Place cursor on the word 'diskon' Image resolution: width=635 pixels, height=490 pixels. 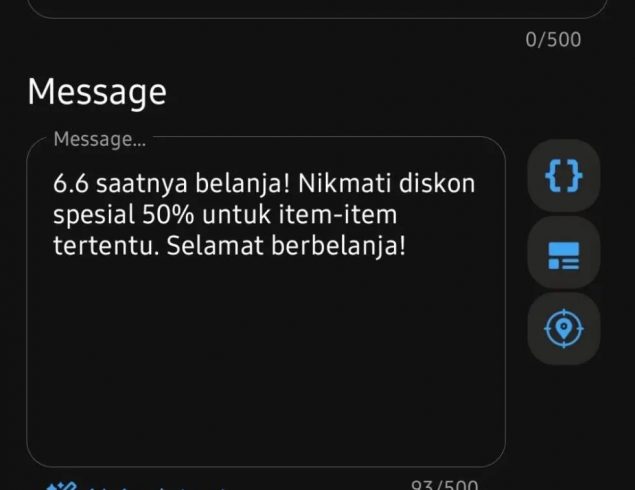pyautogui.click(x=437, y=183)
